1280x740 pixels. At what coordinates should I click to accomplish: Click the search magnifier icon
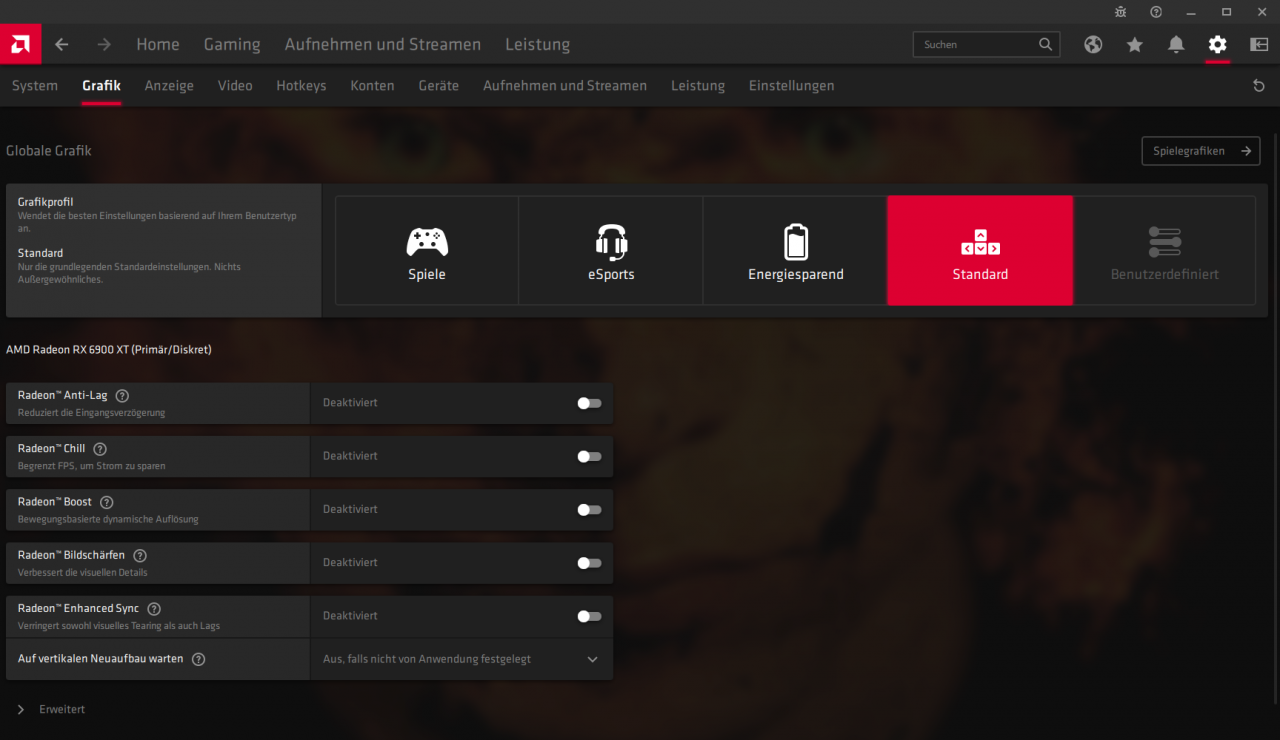[1045, 44]
